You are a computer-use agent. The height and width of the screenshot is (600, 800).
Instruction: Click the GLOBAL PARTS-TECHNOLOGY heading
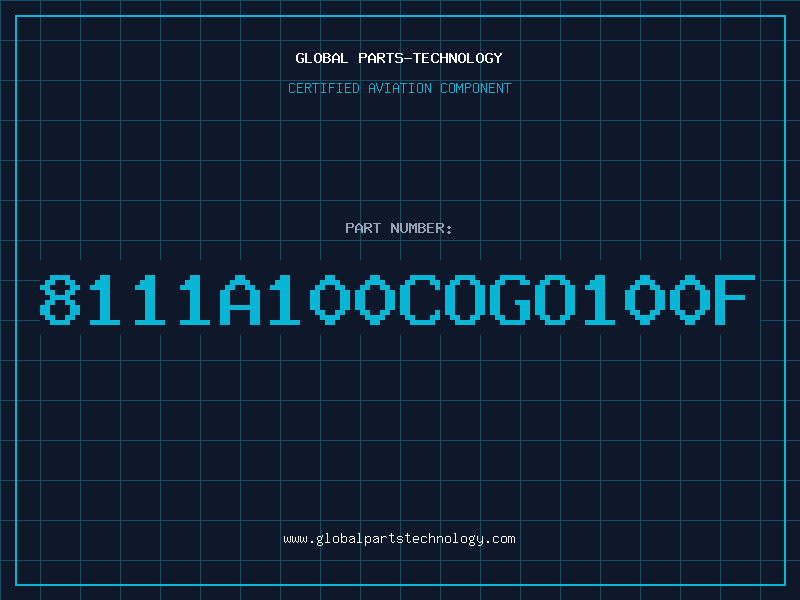(x=399, y=58)
